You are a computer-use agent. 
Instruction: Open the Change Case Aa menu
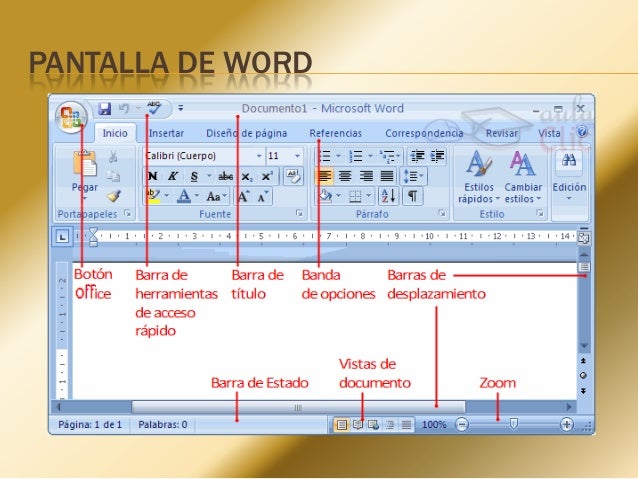coord(216,197)
